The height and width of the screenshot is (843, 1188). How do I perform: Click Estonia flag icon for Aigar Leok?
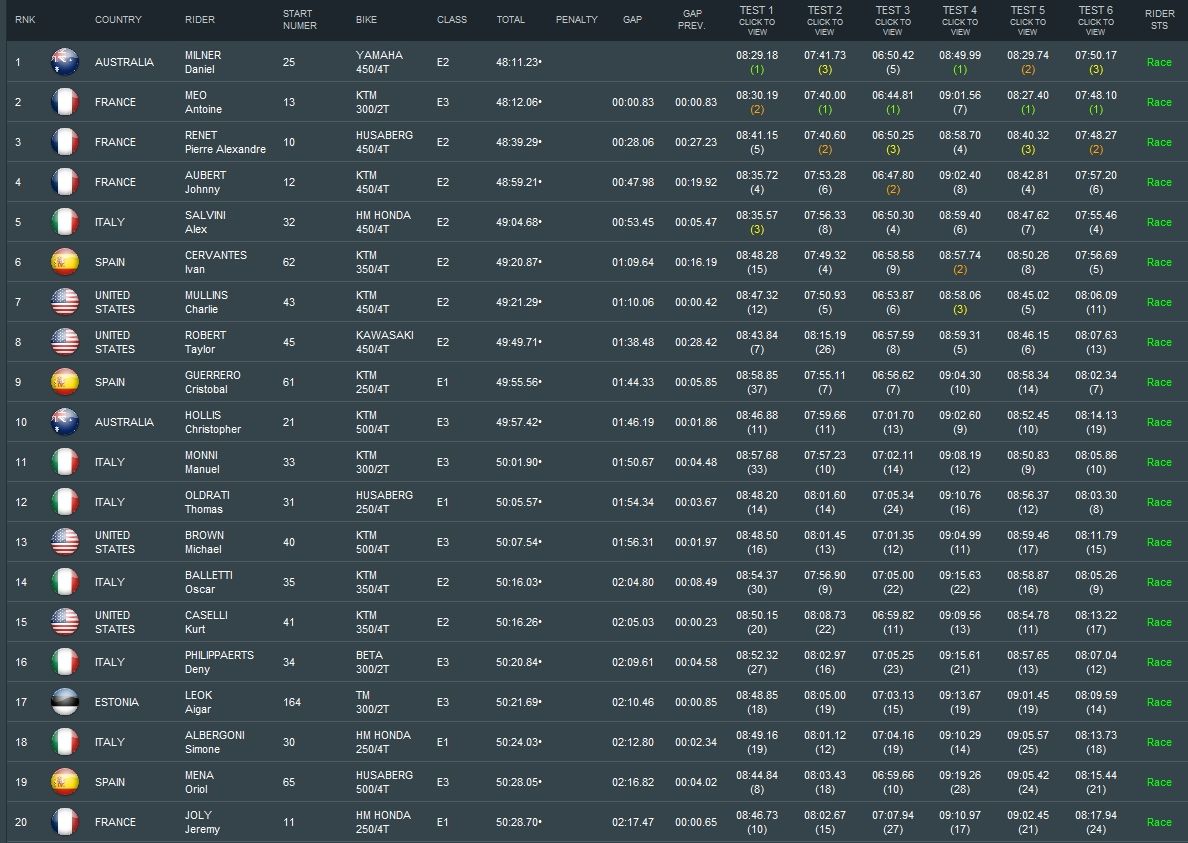[65, 702]
